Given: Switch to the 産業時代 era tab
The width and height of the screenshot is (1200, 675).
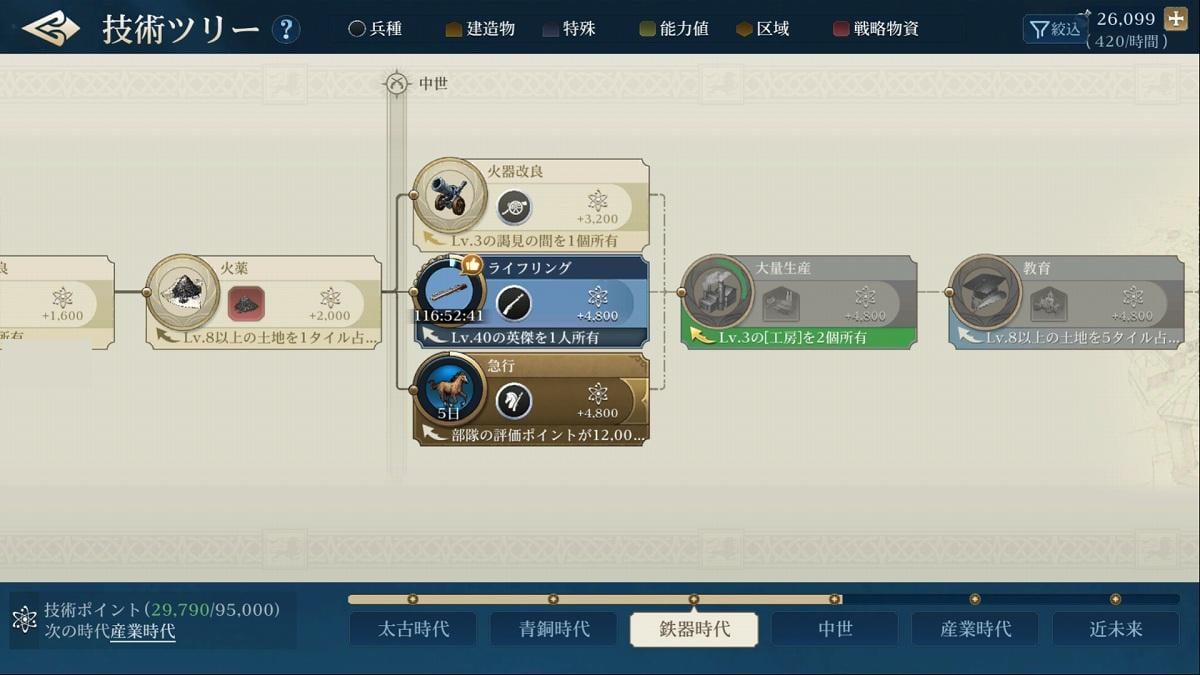Looking at the screenshot, I should pyautogui.click(x=975, y=629).
